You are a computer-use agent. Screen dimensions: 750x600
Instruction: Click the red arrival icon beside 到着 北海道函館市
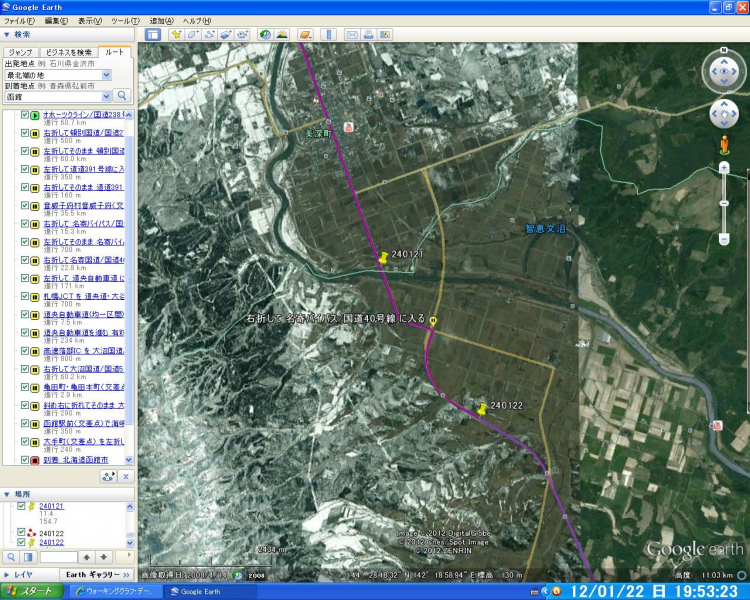(34, 460)
